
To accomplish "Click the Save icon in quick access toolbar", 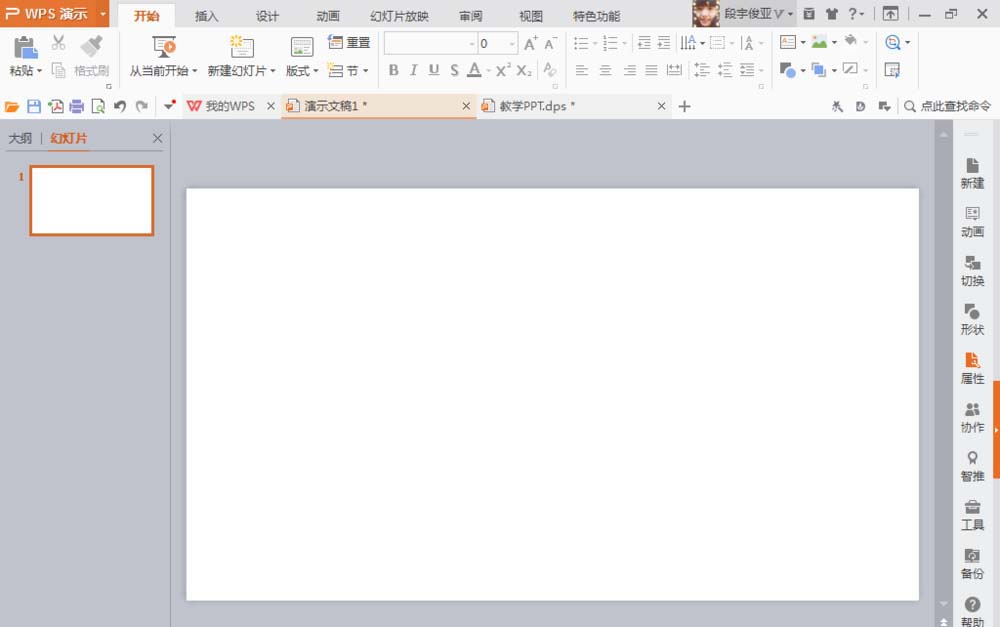I will (34, 106).
